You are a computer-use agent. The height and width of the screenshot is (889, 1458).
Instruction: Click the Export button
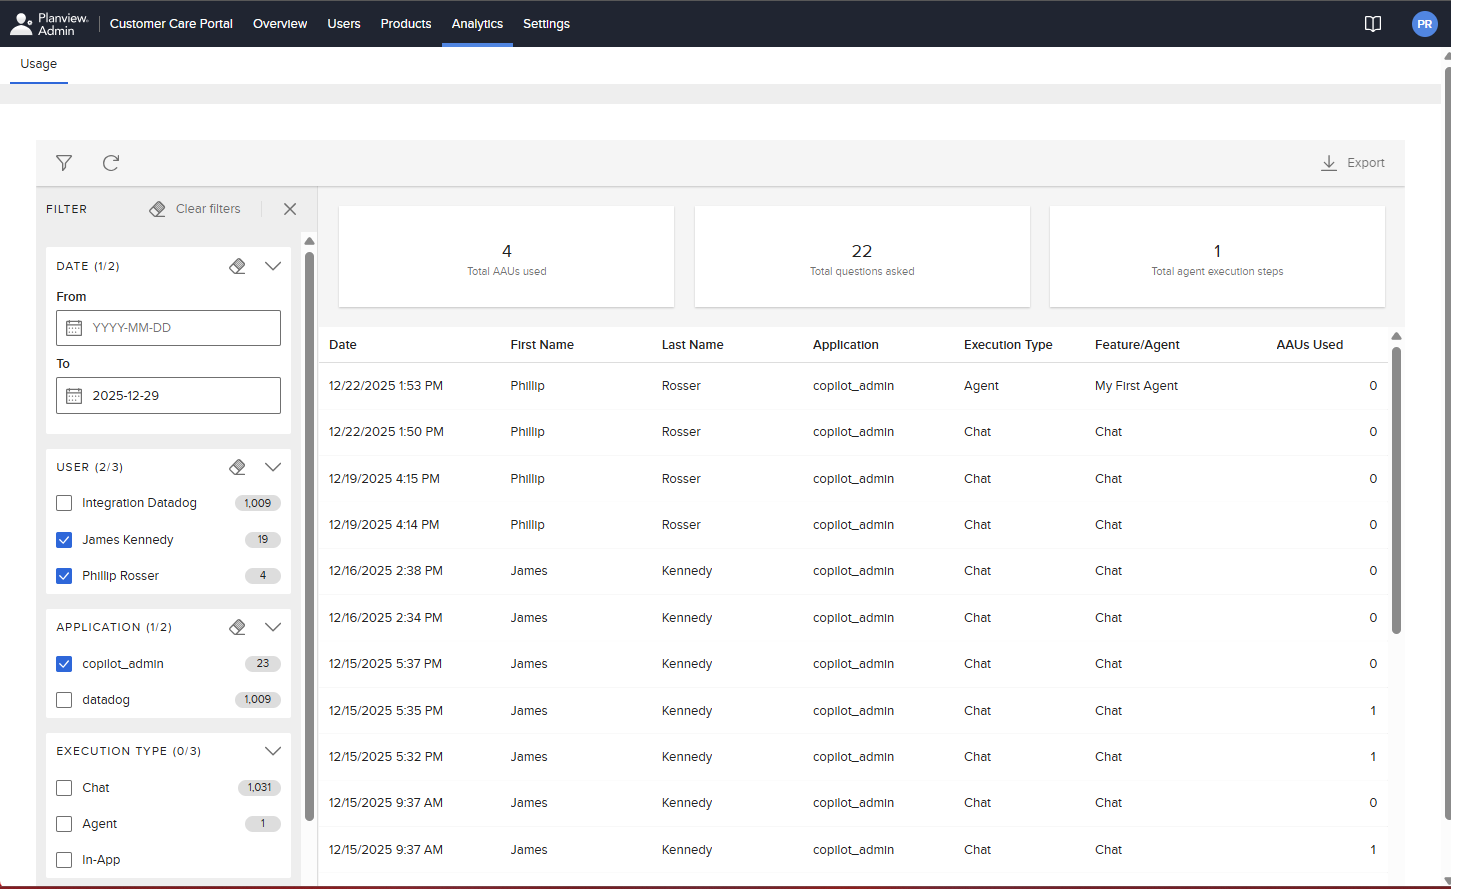tap(1352, 162)
